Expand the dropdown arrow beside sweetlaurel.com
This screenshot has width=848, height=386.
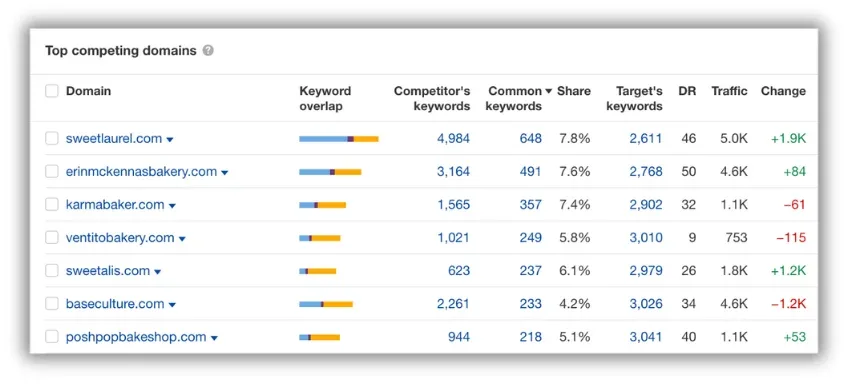[x=170, y=139]
